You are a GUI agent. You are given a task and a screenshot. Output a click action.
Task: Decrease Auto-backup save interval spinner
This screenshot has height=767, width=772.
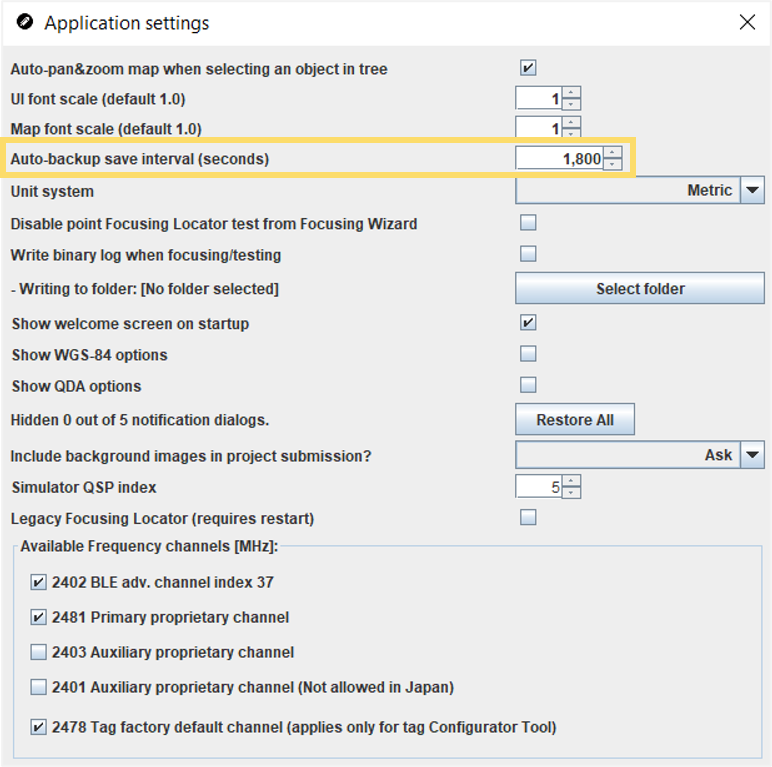(x=612, y=164)
